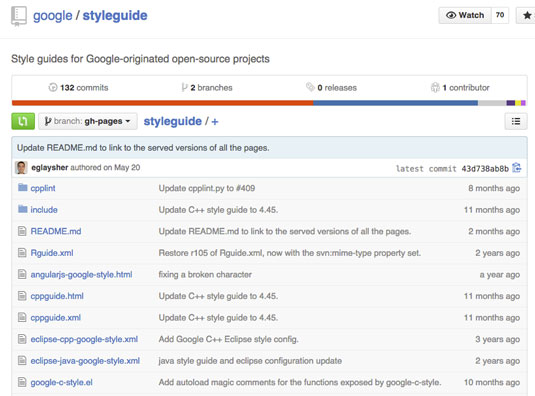Image resolution: width=535 pixels, height=396 pixels.
Task: Open commit 'Update cpplint.py to #409'
Action: pos(207,188)
